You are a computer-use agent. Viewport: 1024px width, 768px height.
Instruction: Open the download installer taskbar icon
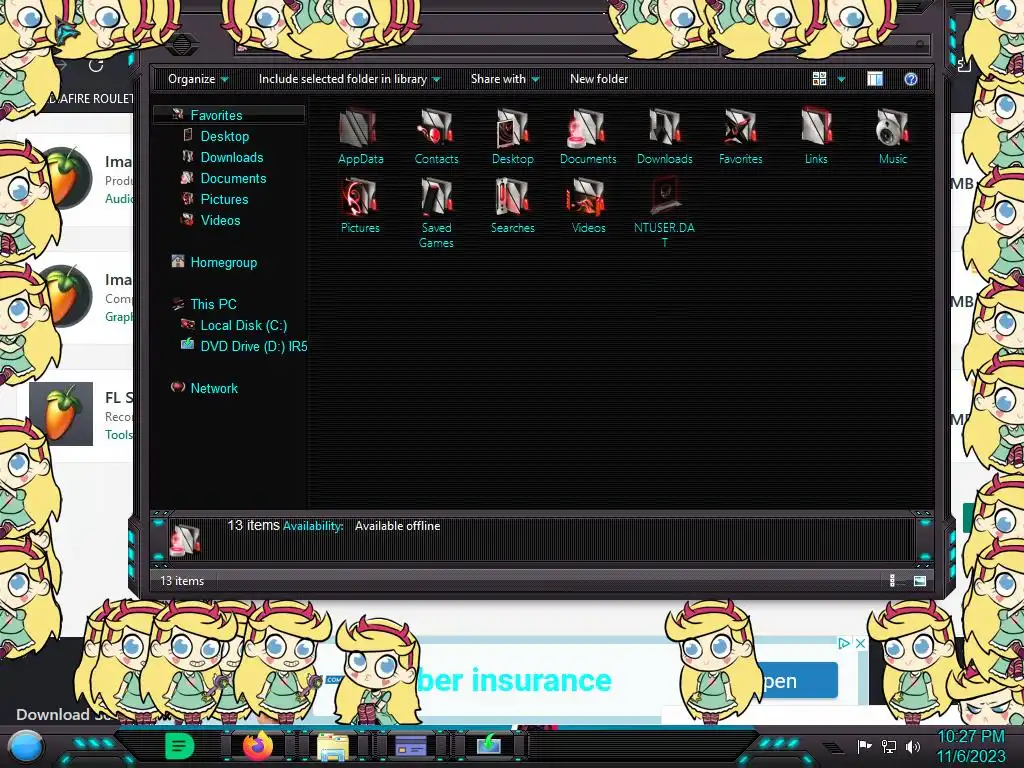[x=488, y=744]
